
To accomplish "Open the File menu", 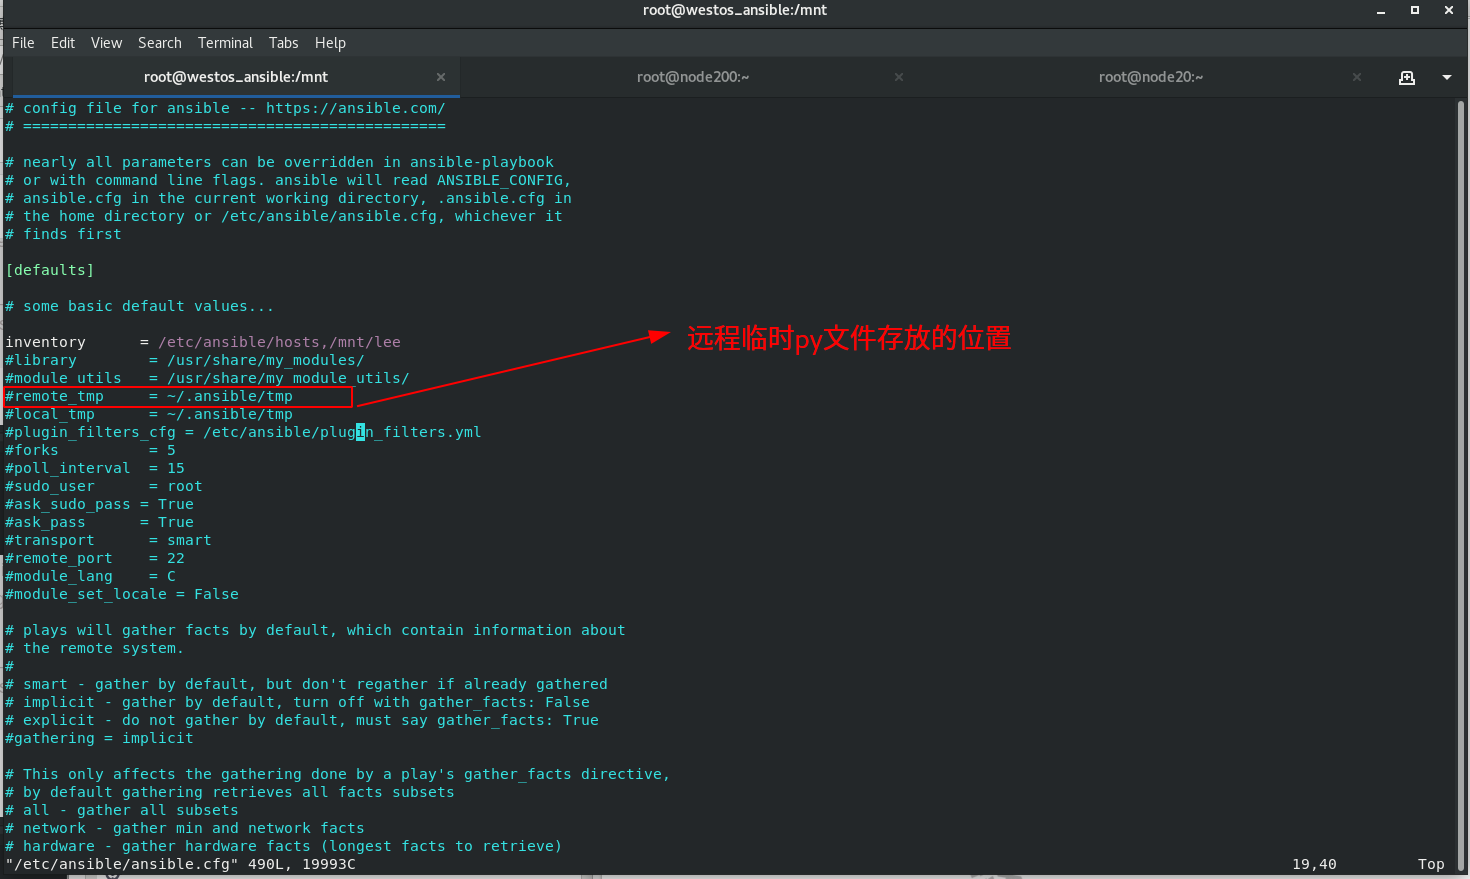I will [x=23, y=43].
